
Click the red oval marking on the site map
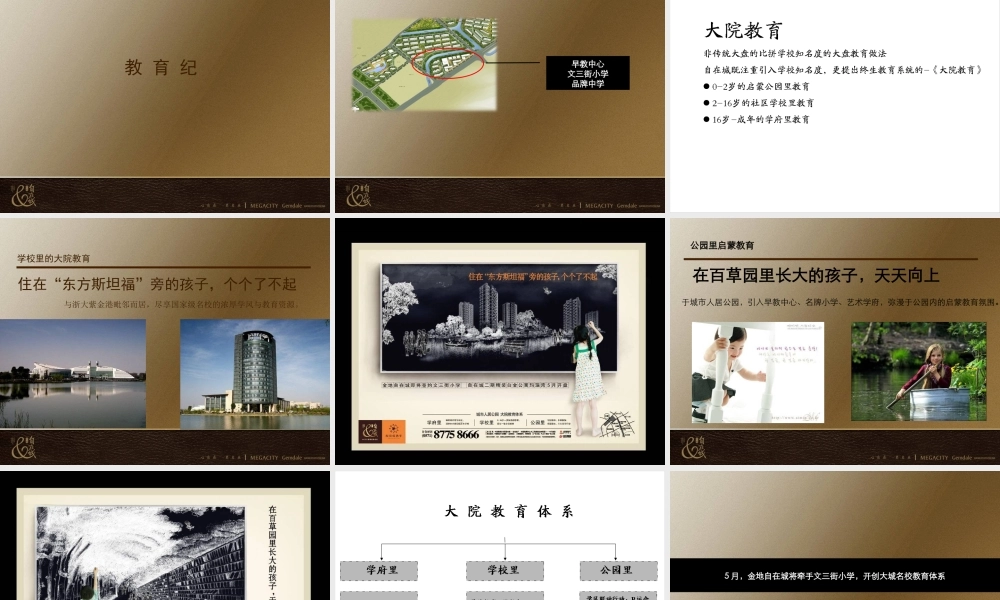[448, 62]
